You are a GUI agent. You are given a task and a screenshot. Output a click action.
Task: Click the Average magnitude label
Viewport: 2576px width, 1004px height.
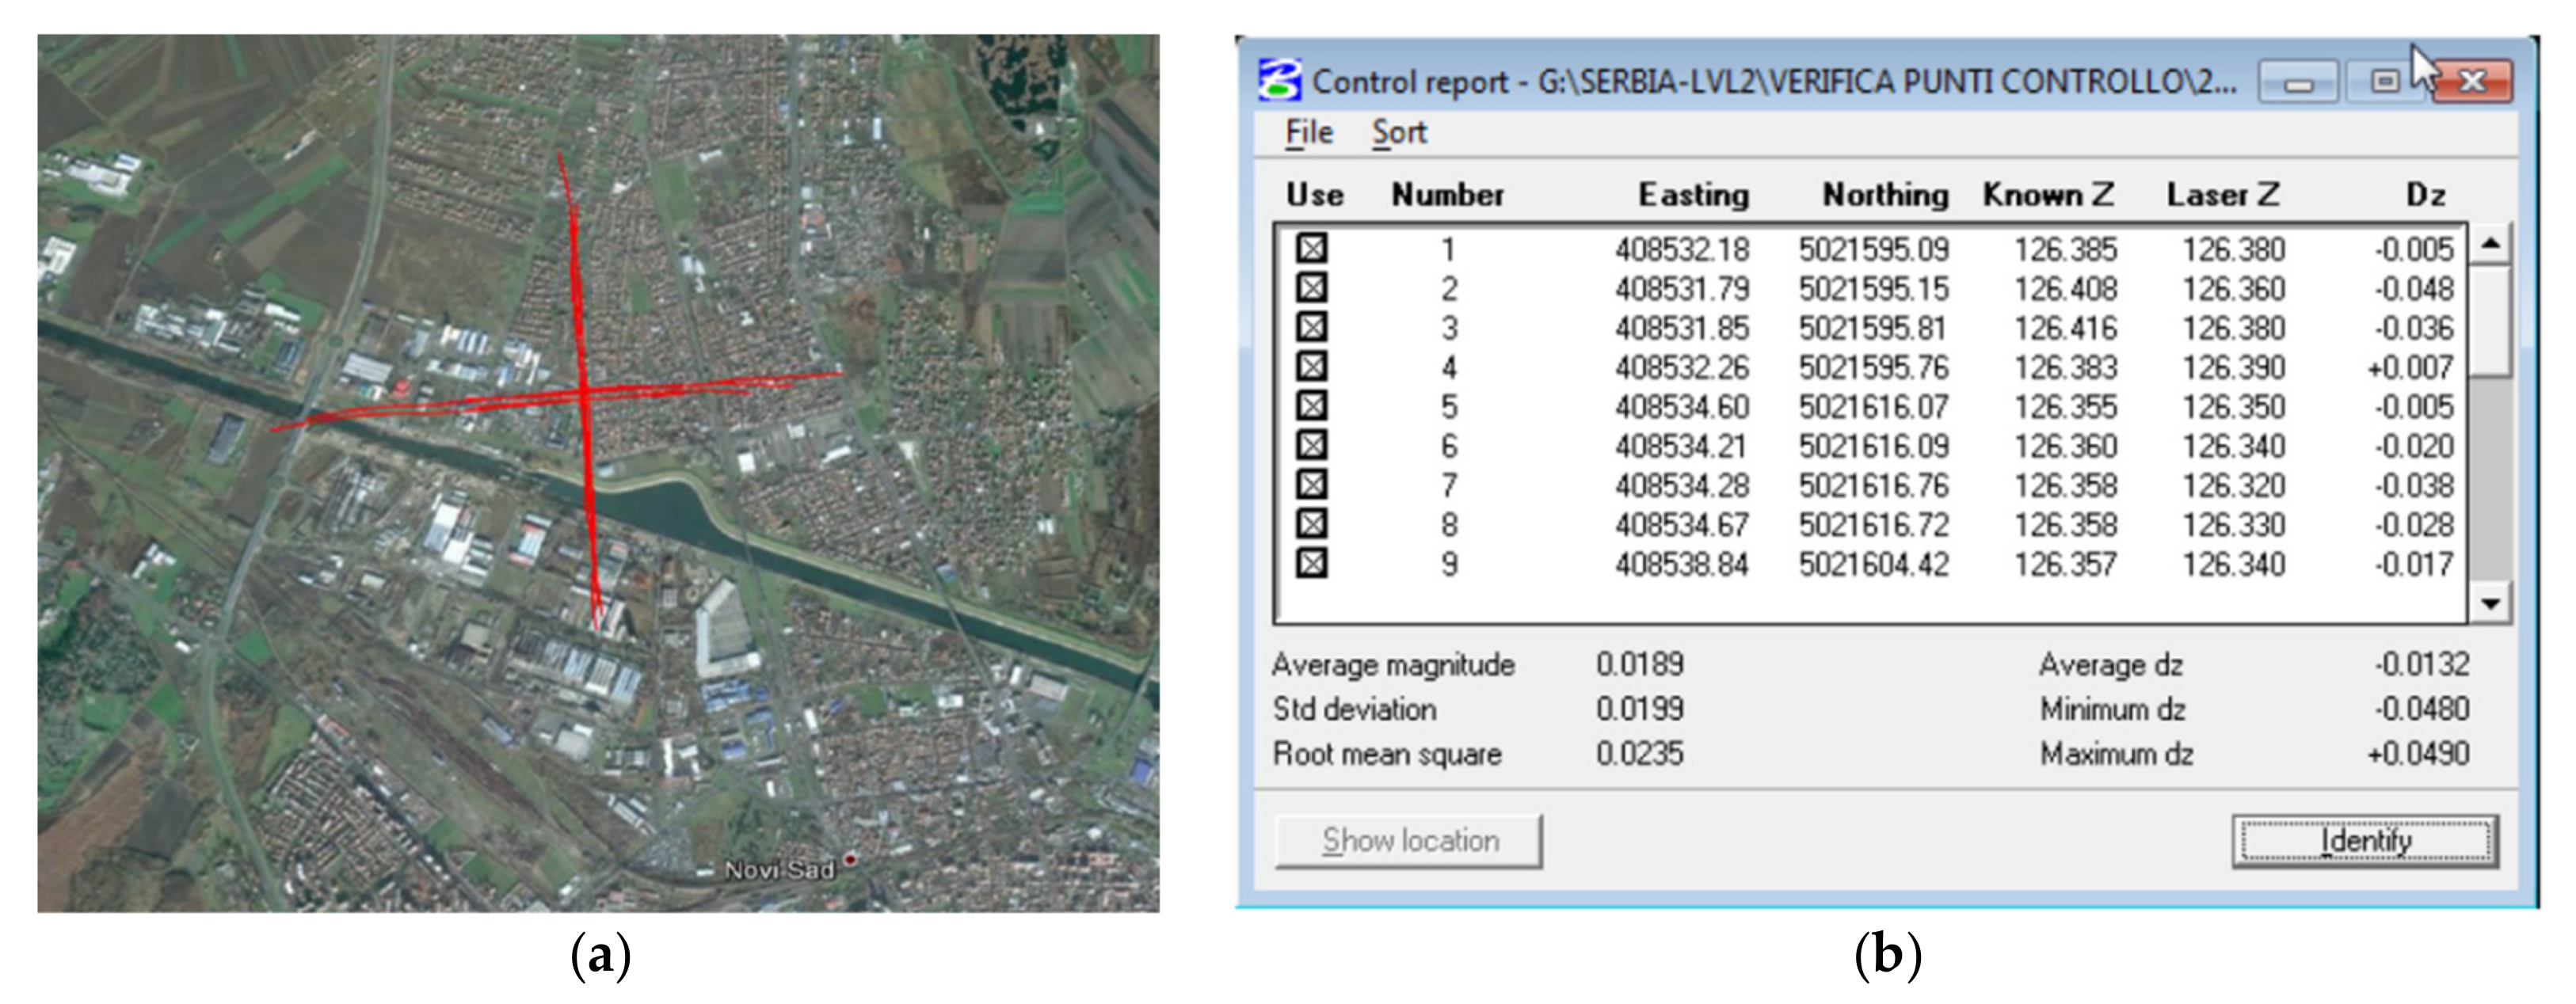[x=1393, y=665]
